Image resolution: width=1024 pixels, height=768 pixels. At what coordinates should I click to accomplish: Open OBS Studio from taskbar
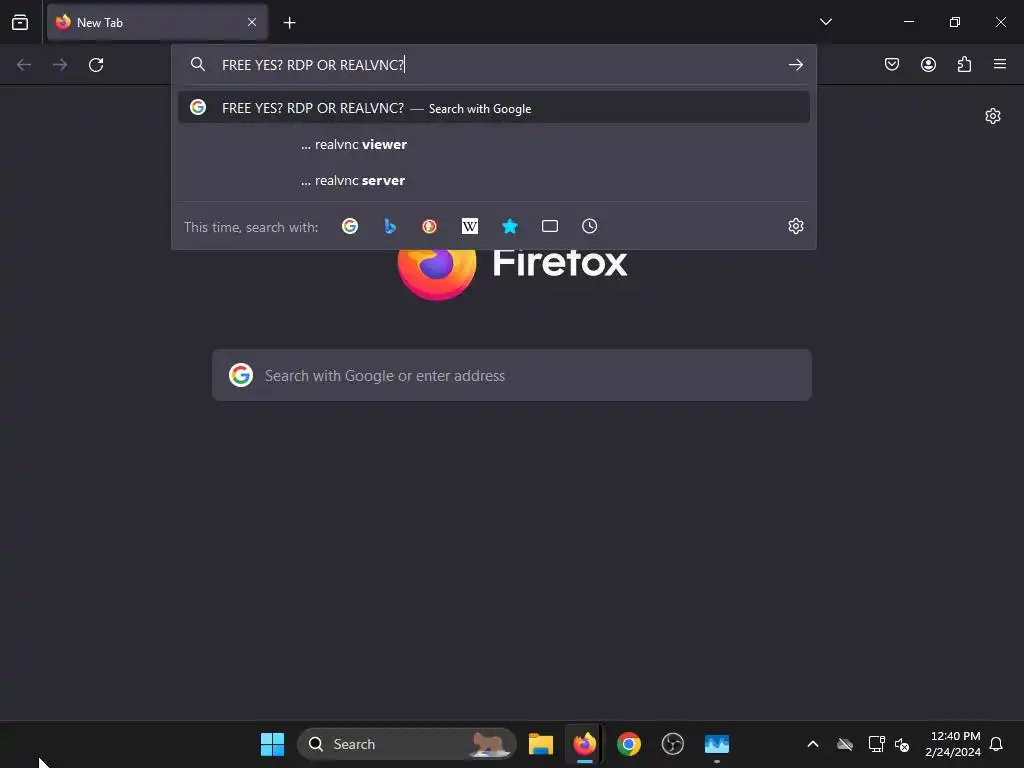(673, 744)
